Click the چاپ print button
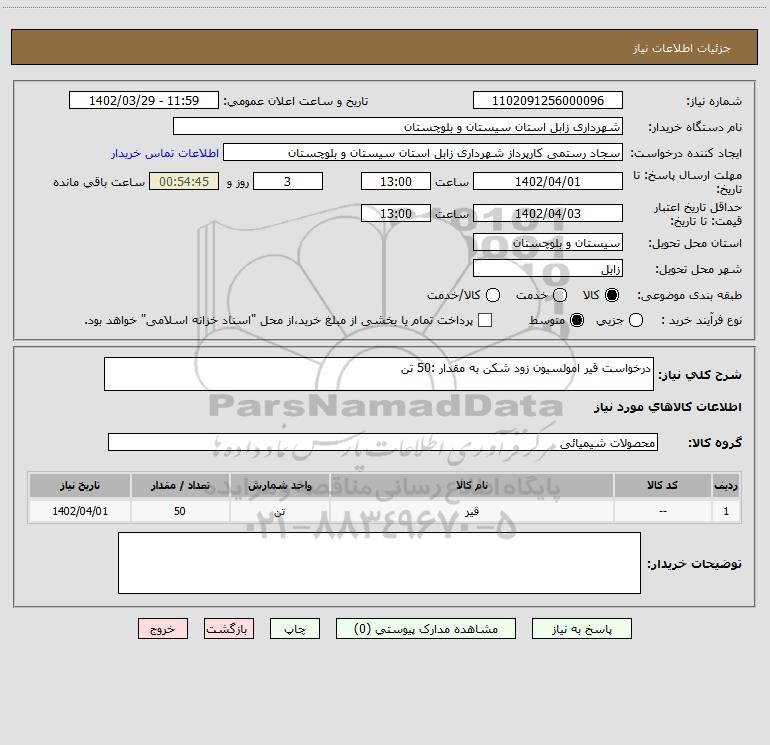Viewport: 770px width, 745px height. 295,629
